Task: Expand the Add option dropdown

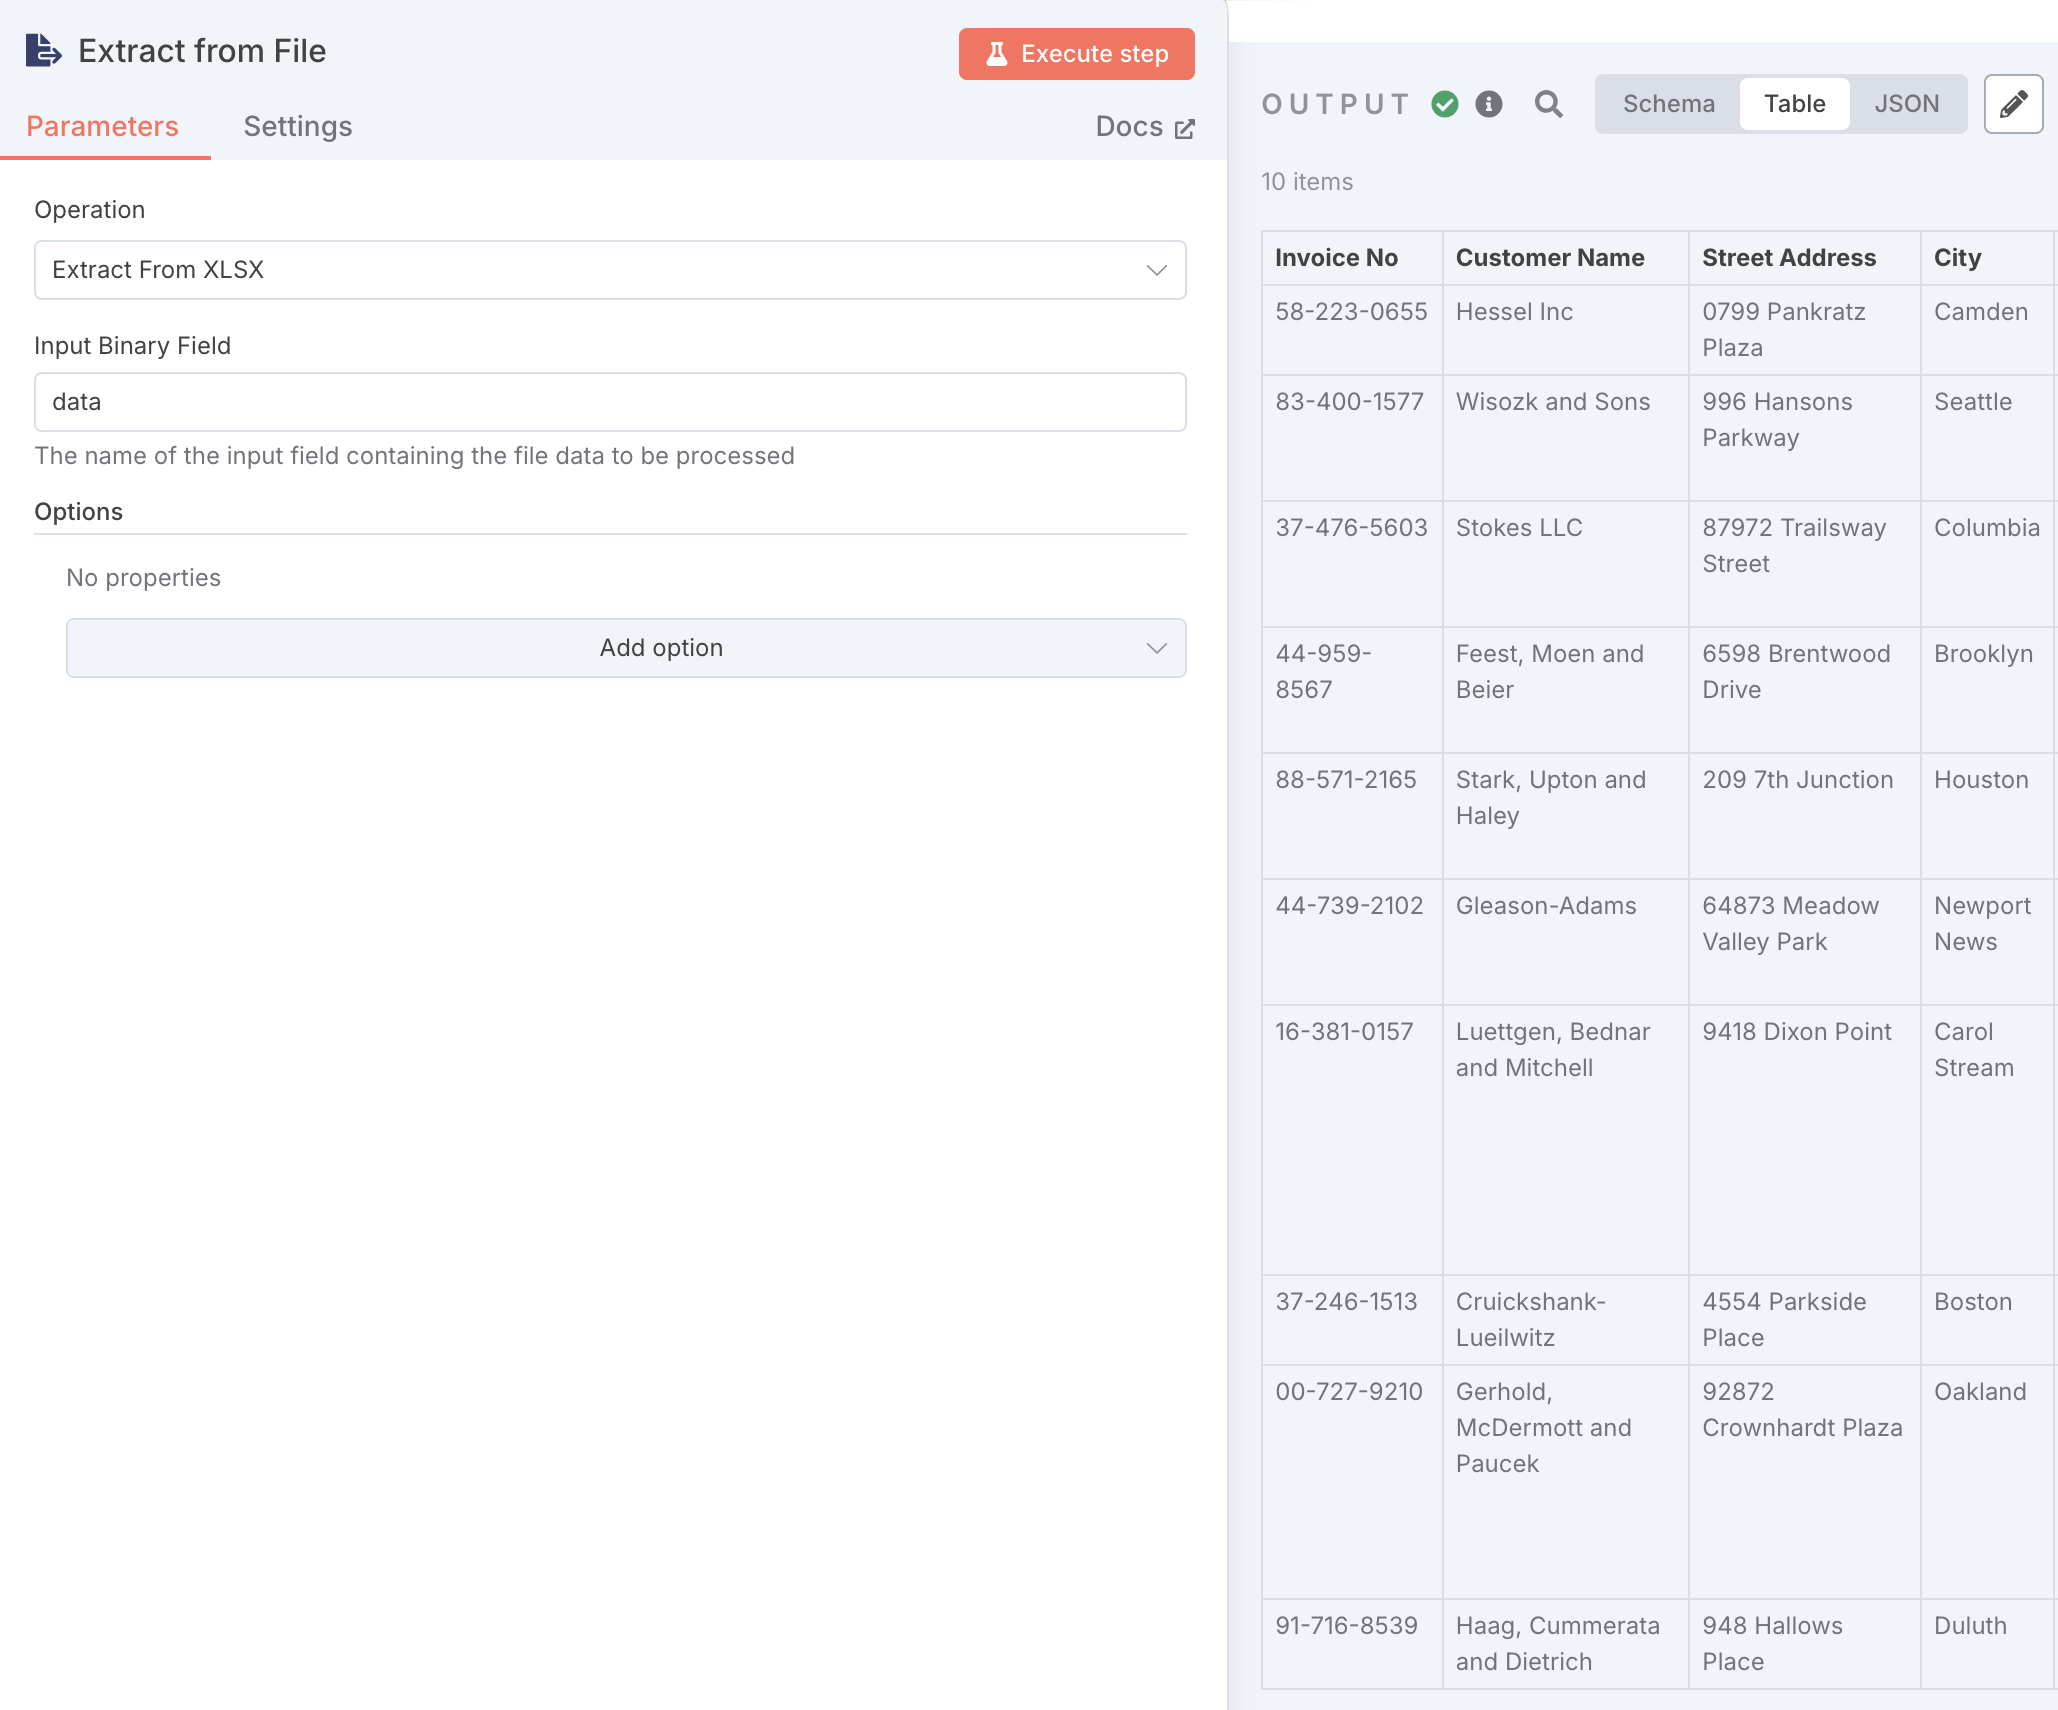Action: tap(626, 648)
